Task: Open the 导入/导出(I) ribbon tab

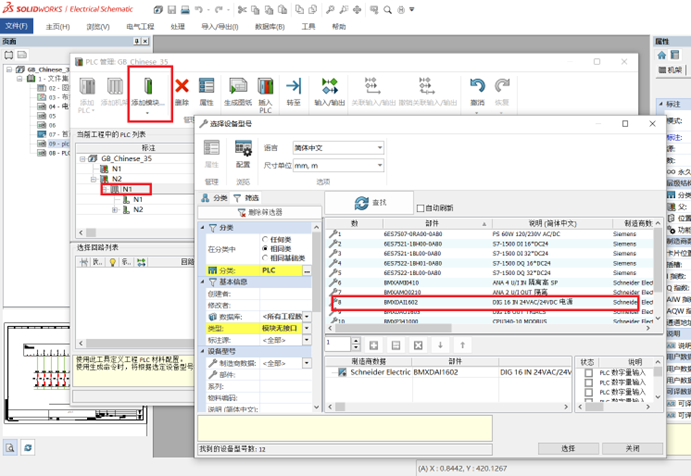Action: pos(220,27)
